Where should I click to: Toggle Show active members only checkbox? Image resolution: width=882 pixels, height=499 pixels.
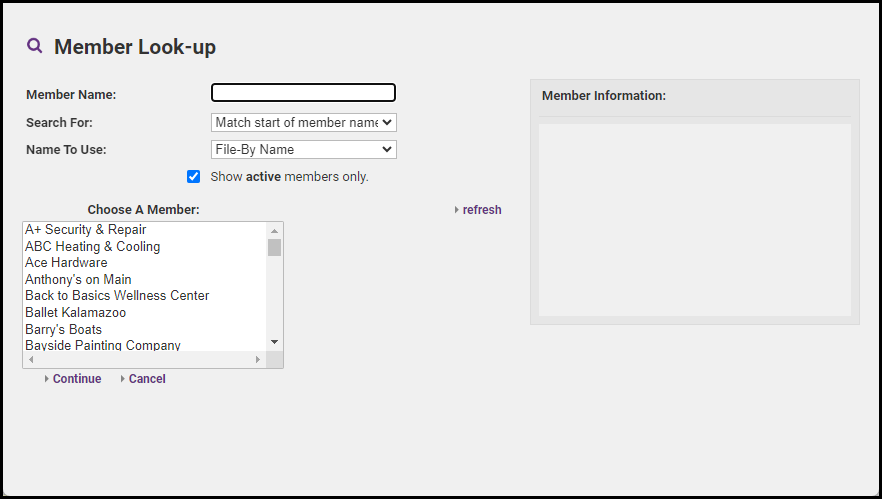[194, 177]
